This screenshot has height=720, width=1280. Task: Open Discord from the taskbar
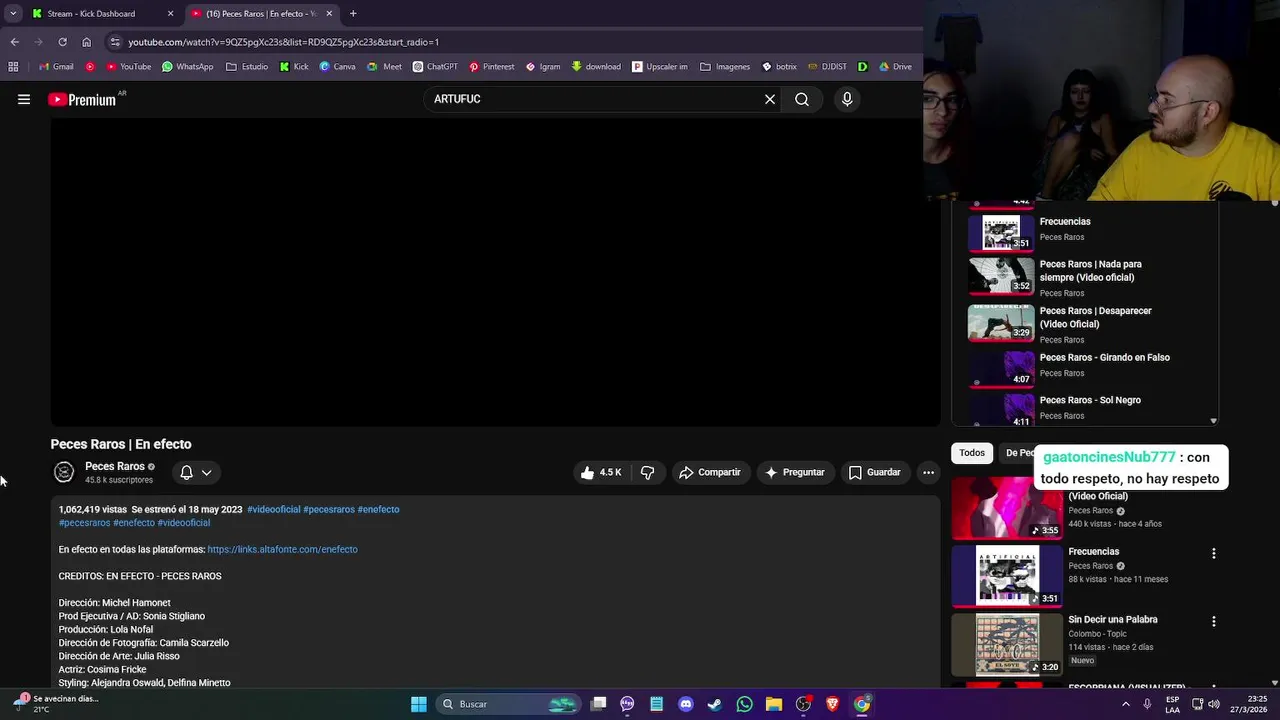point(686,704)
